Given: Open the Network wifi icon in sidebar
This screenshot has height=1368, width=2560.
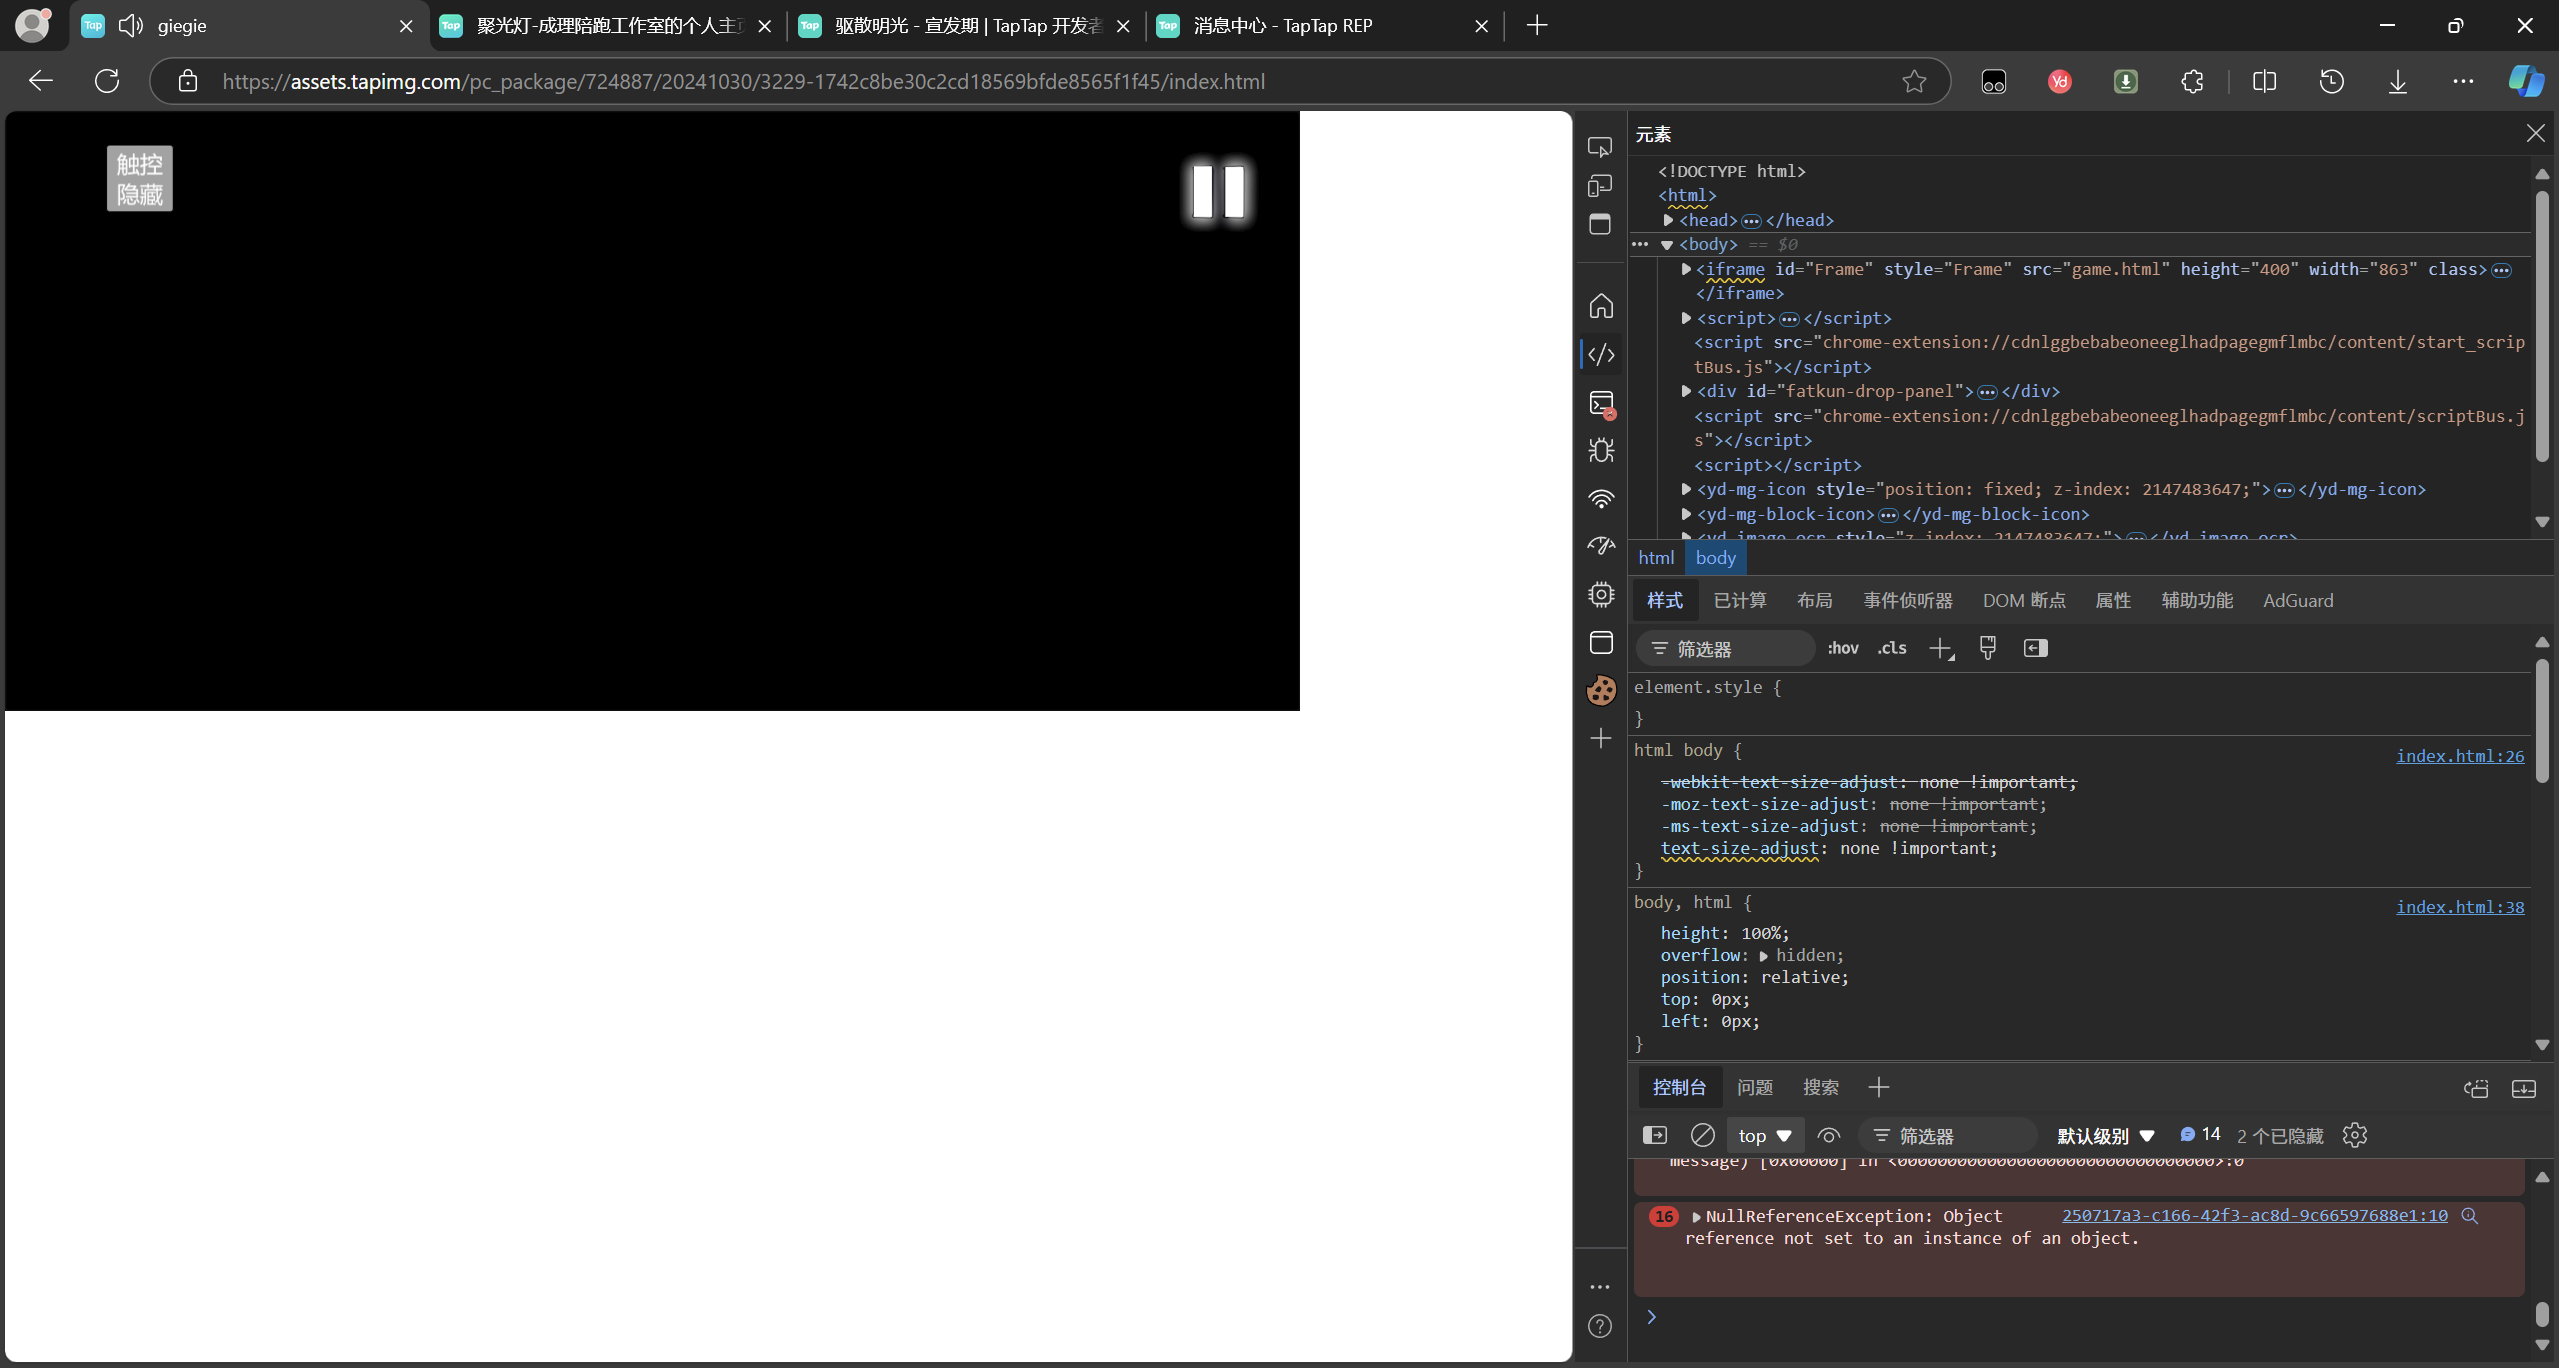Looking at the screenshot, I should coord(1601,499).
